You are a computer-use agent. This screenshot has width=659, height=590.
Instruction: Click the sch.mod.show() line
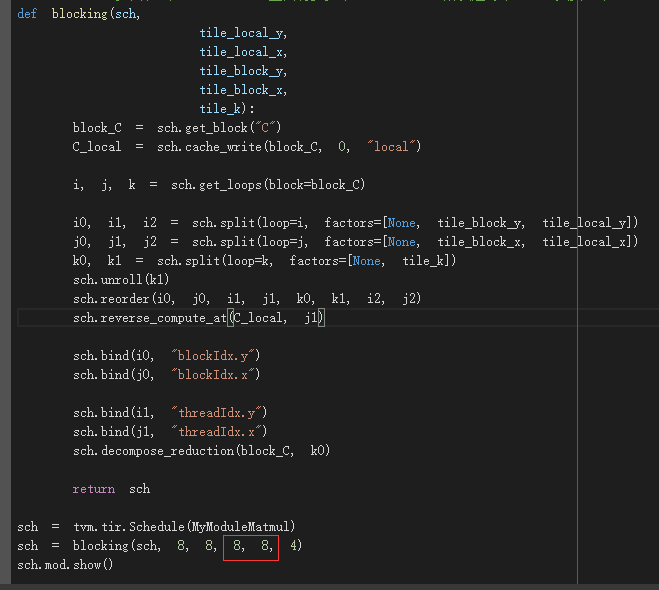point(65,565)
